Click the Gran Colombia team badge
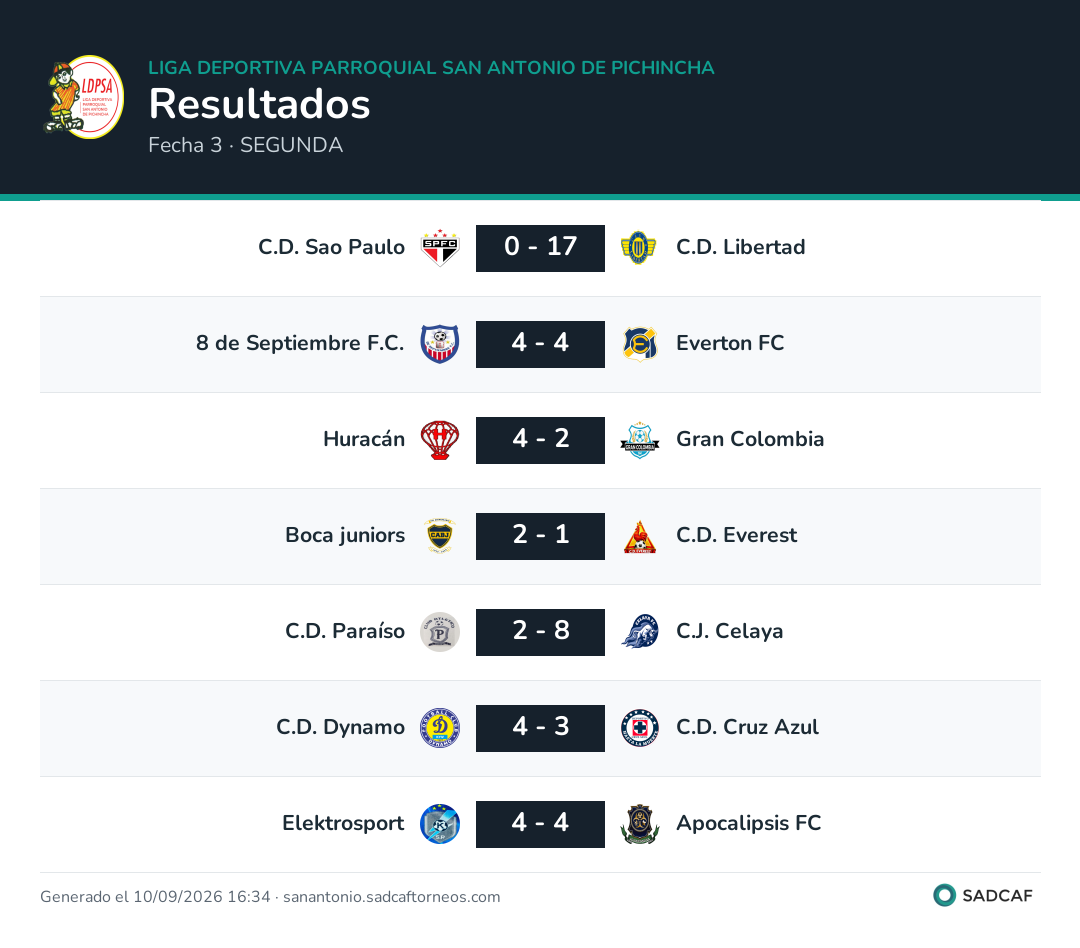Screen dimensions: 1080x948 pos(639,440)
